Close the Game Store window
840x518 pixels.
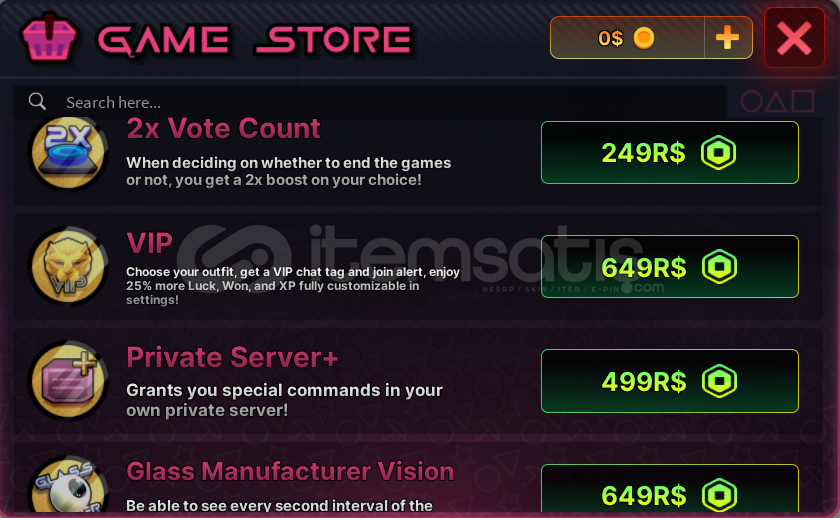pos(794,38)
